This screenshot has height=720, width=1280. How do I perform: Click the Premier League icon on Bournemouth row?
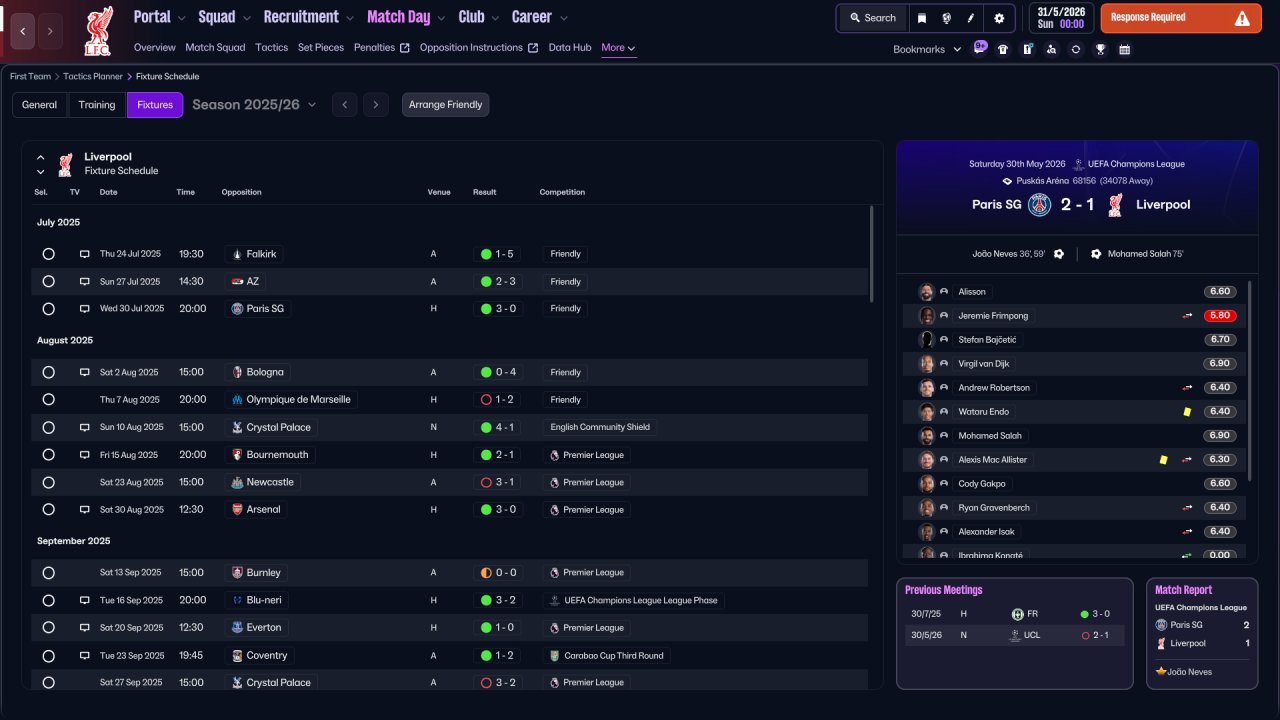pyautogui.click(x=554, y=455)
